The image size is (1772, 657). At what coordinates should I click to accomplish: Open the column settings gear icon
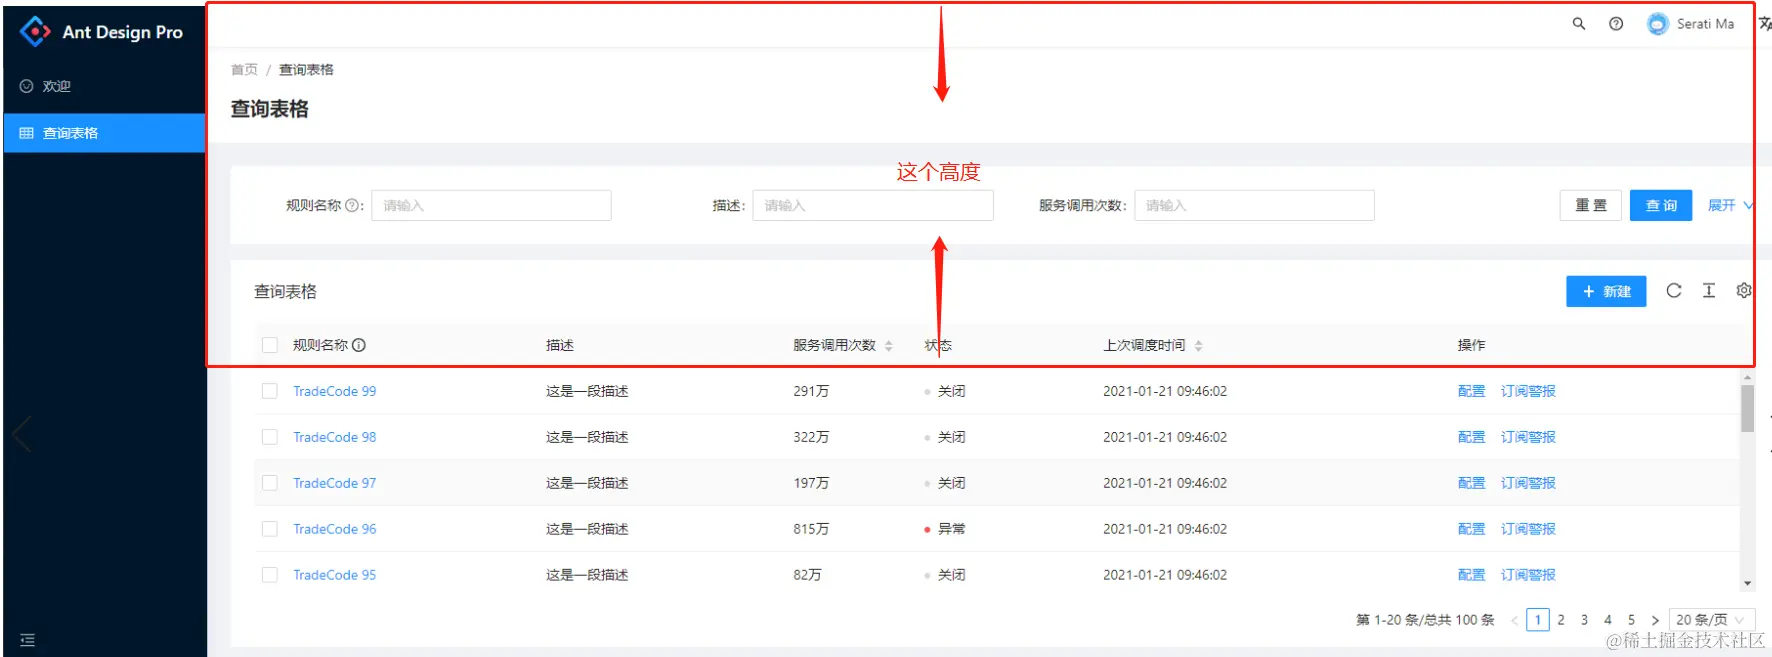click(1744, 291)
